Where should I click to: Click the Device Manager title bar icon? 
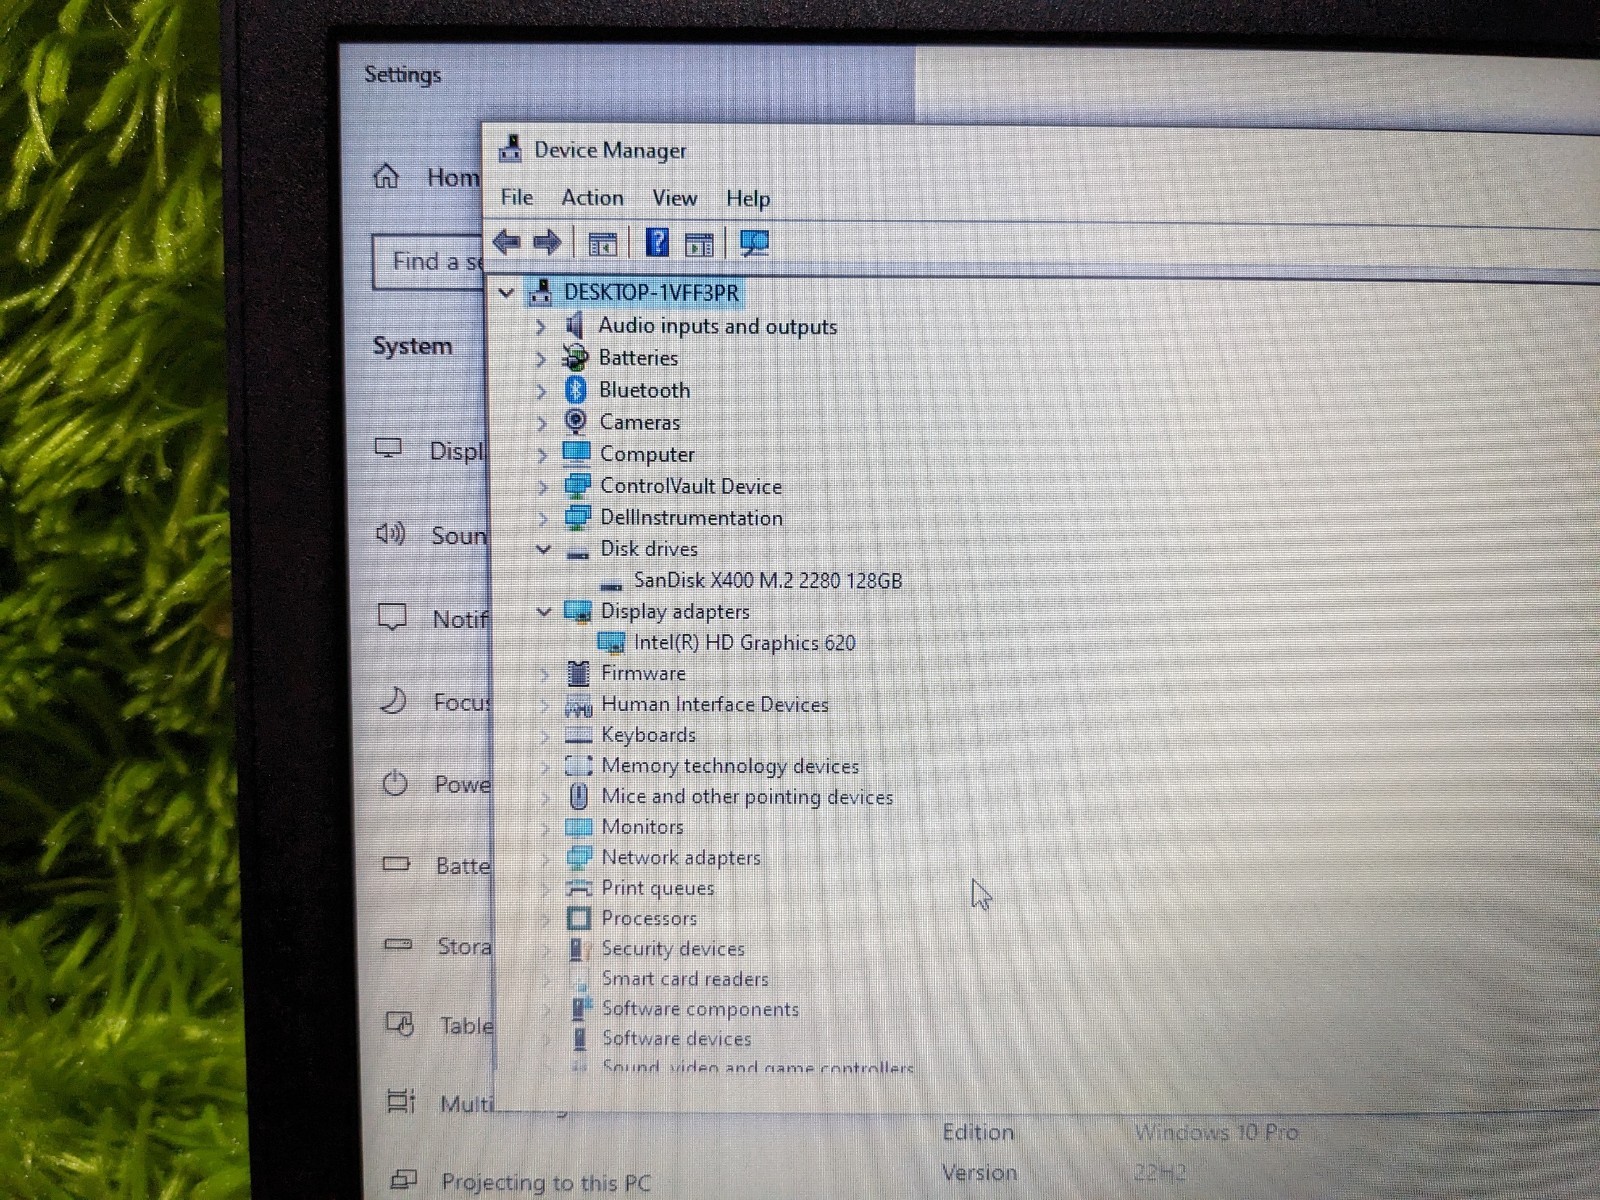point(510,148)
